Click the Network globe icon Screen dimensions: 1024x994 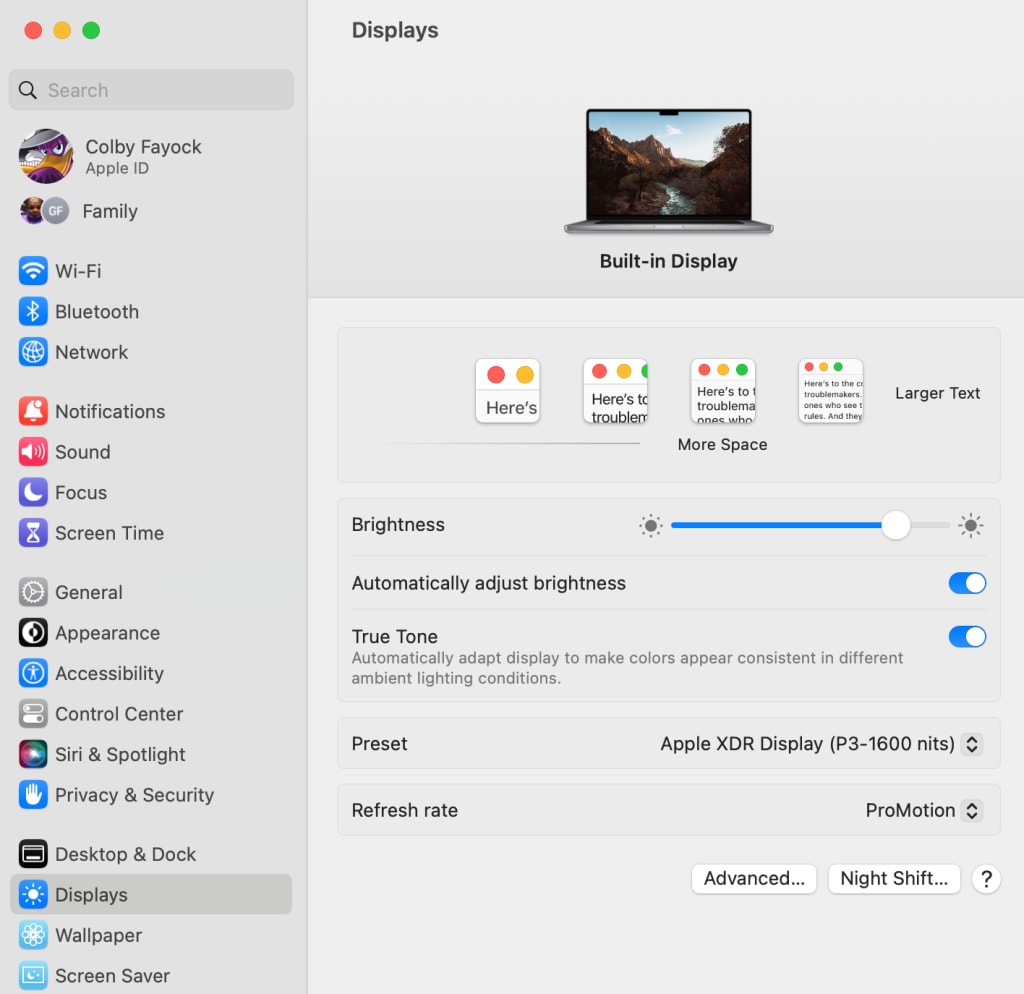(33, 351)
